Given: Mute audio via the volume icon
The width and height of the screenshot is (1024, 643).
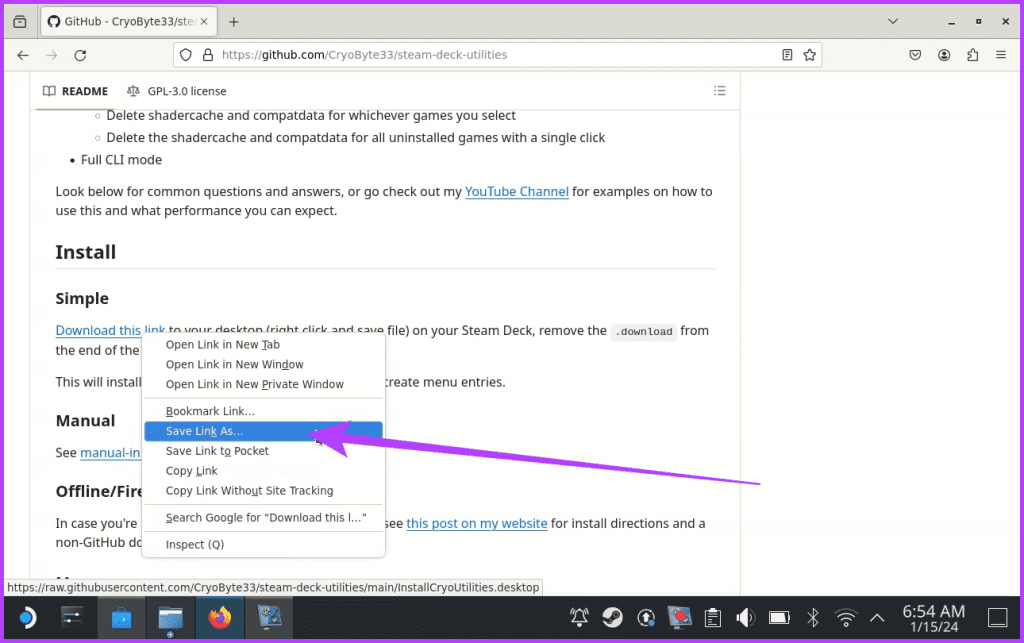Looking at the screenshot, I should coord(746,617).
